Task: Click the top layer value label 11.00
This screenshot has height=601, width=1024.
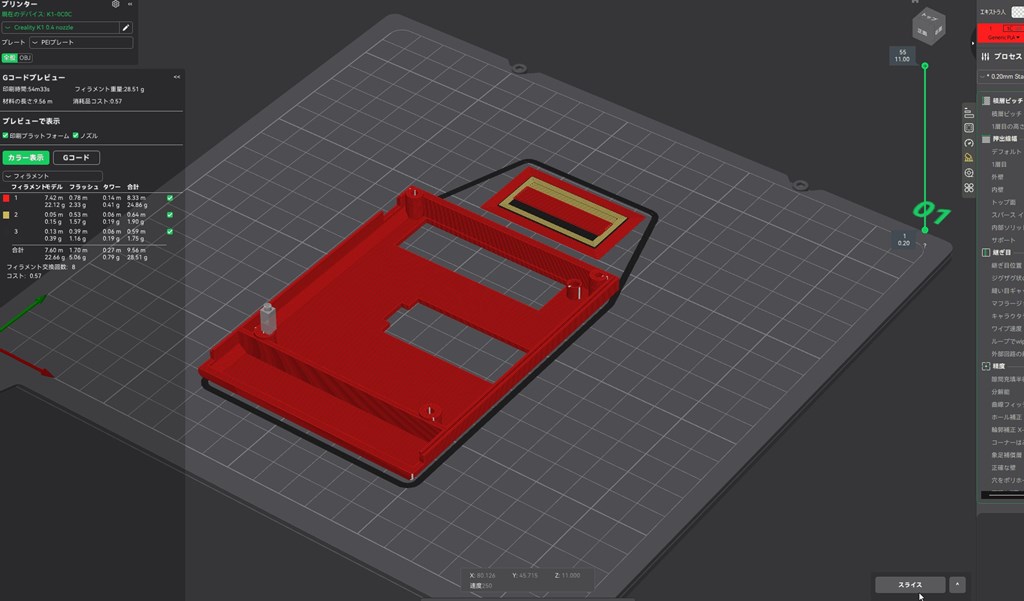Action: point(902,59)
